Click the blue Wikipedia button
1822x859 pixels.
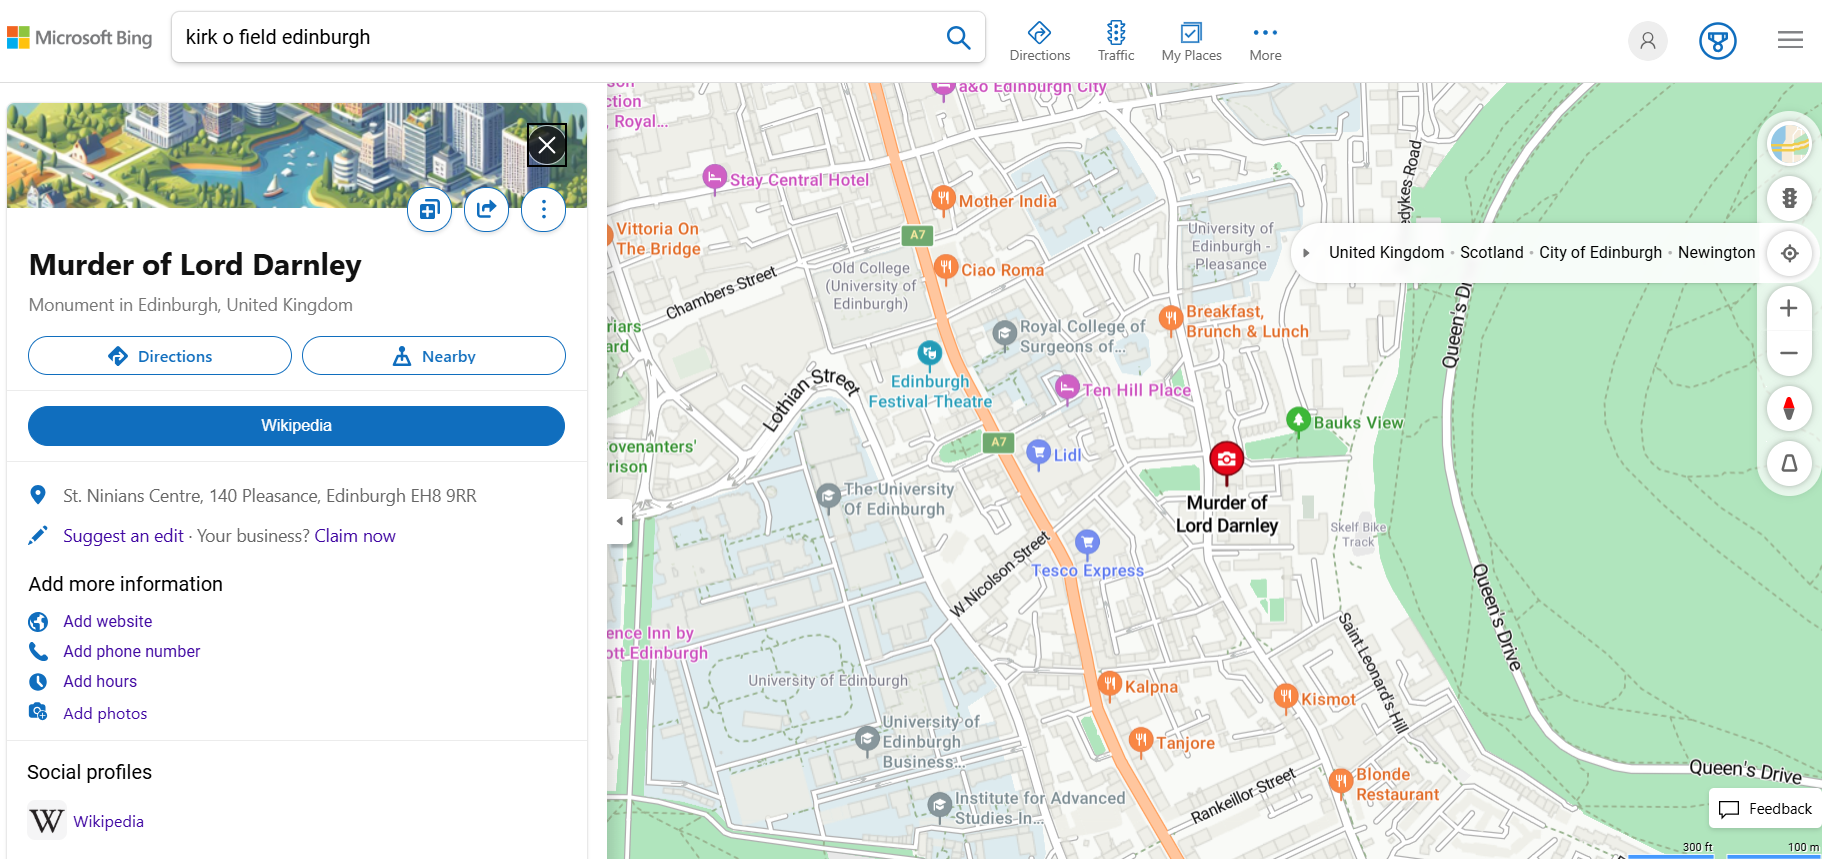tap(296, 426)
